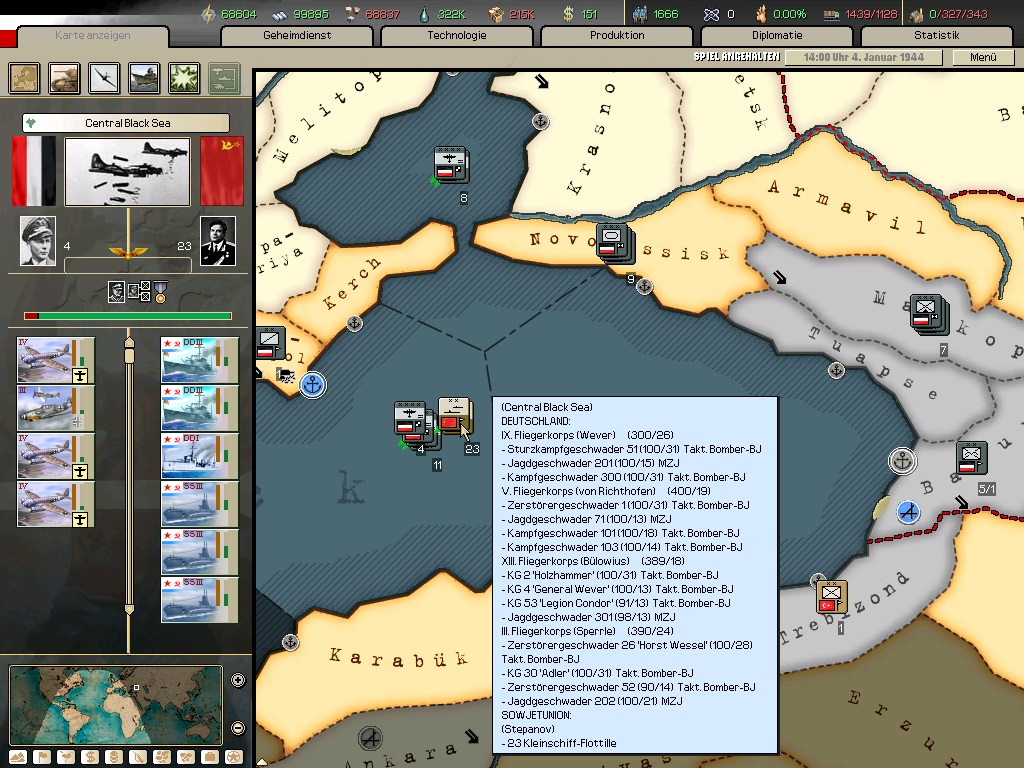This screenshot has height=768, width=1024.
Task: Select the German air unit stack numbered 8
Action: (x=451, y=165)
